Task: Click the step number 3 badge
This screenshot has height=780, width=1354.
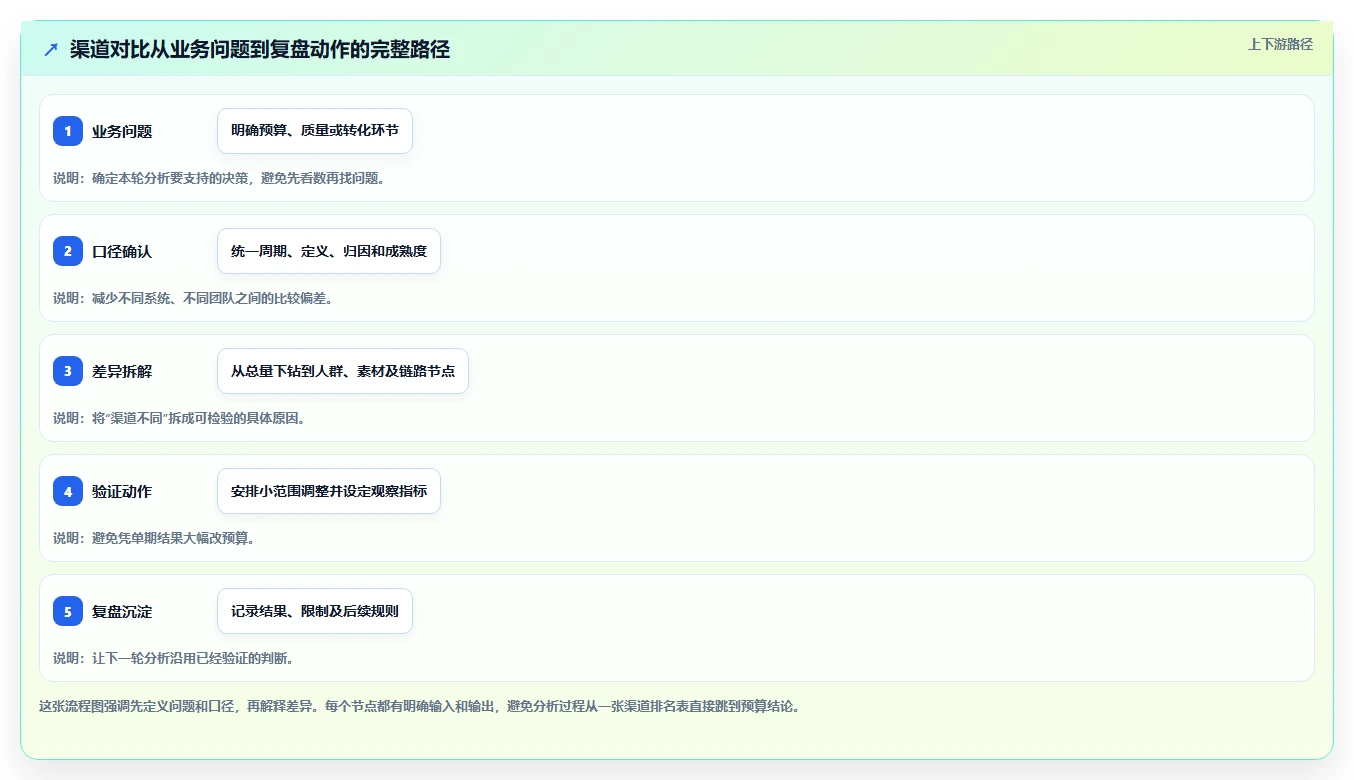Action: (x=68, y=371)
